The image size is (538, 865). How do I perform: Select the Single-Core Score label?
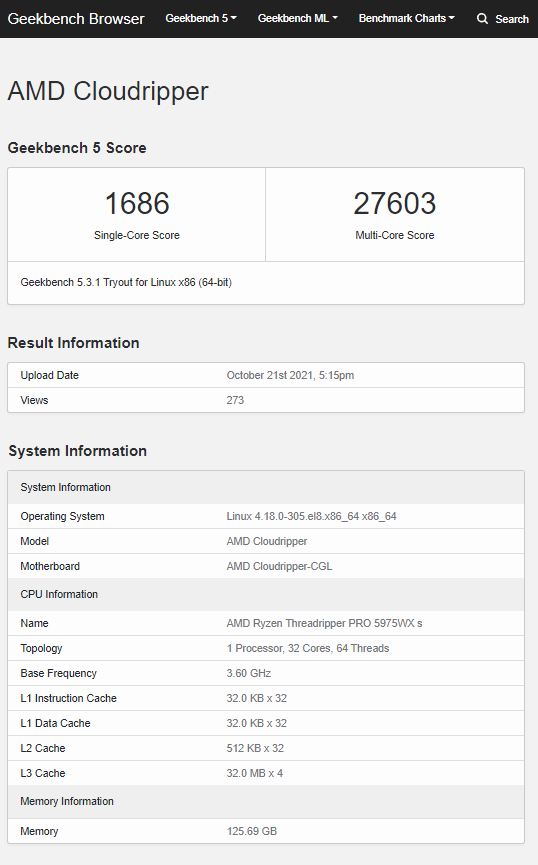[x=137, y=235]
